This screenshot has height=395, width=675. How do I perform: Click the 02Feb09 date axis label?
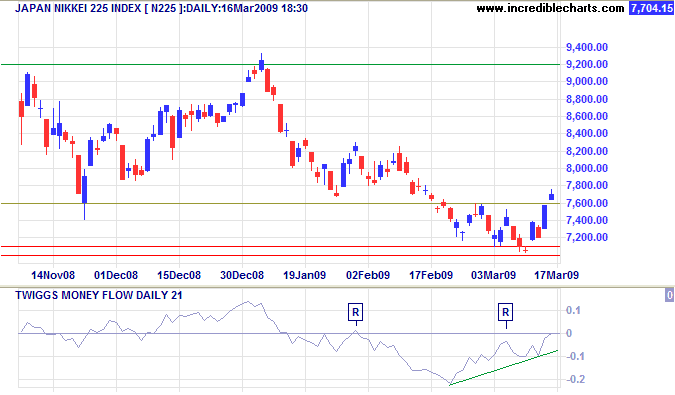(x=368, y=275)
